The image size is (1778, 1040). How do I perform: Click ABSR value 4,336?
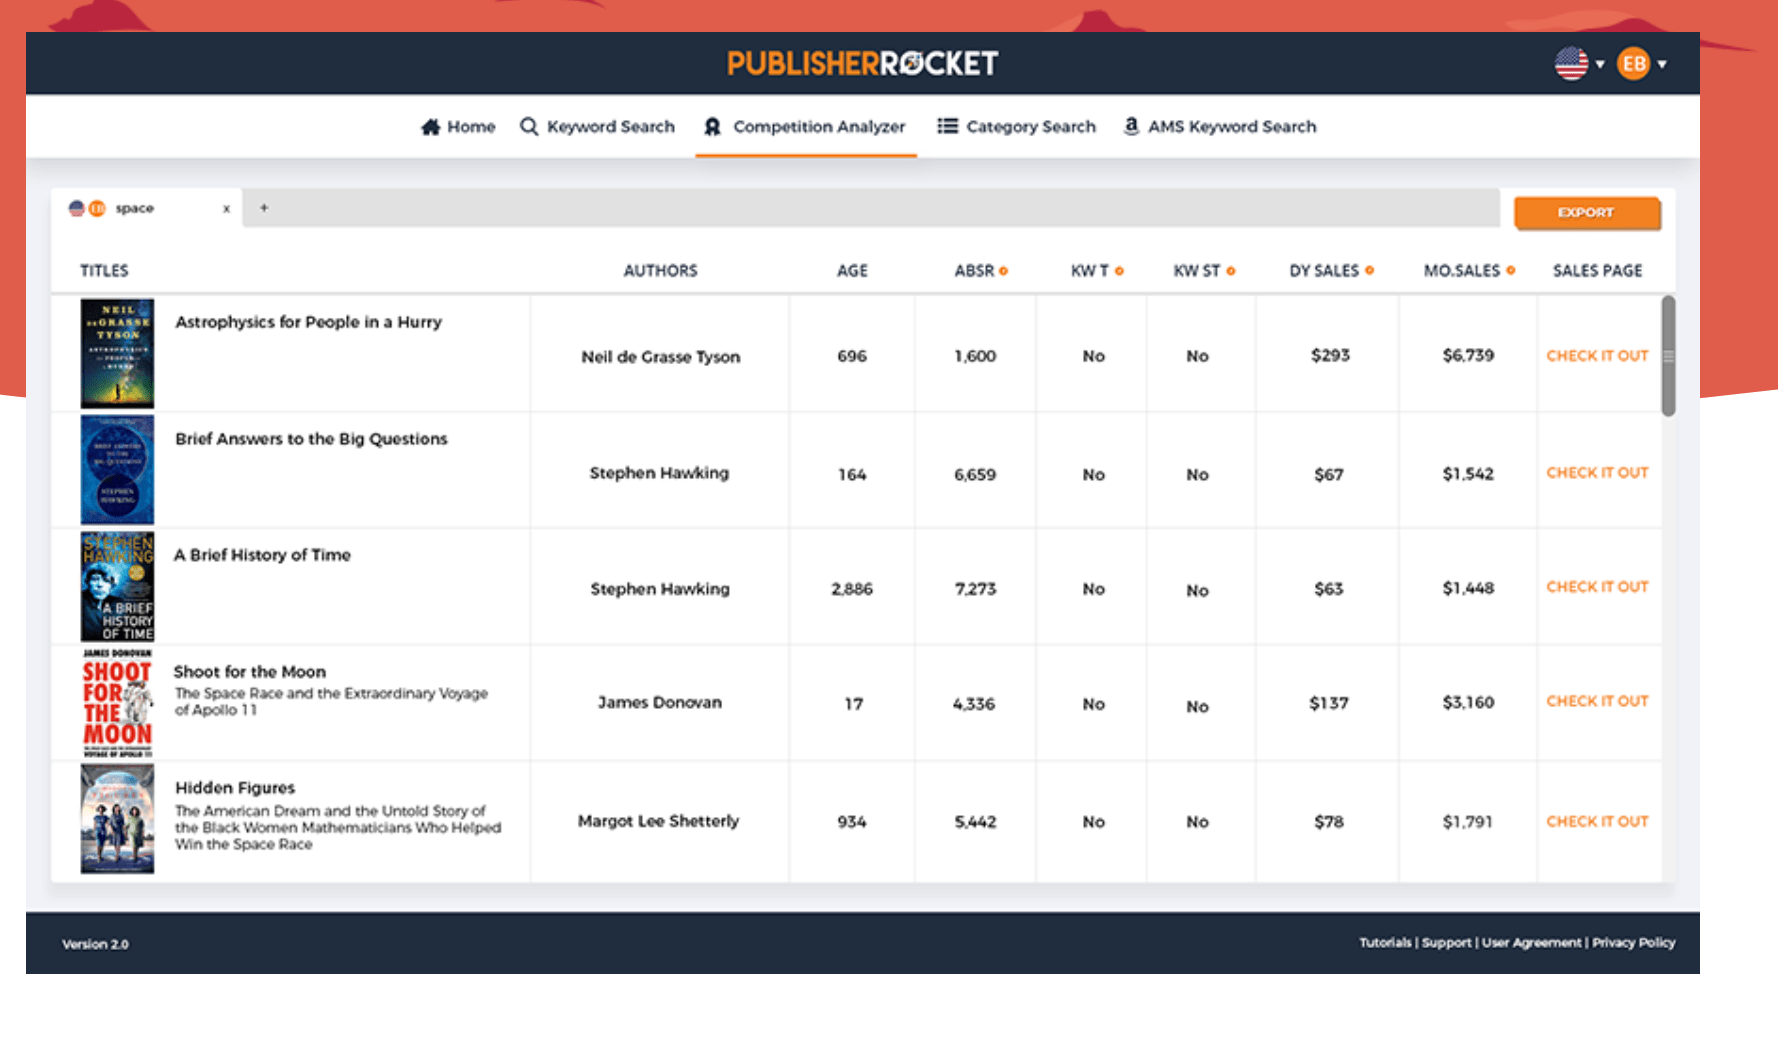pos(974,704)
